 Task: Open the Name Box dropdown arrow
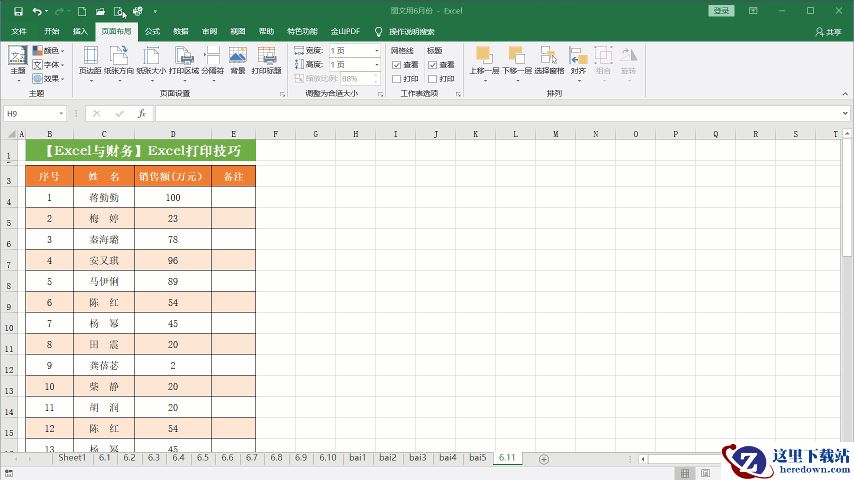[61, 113]
